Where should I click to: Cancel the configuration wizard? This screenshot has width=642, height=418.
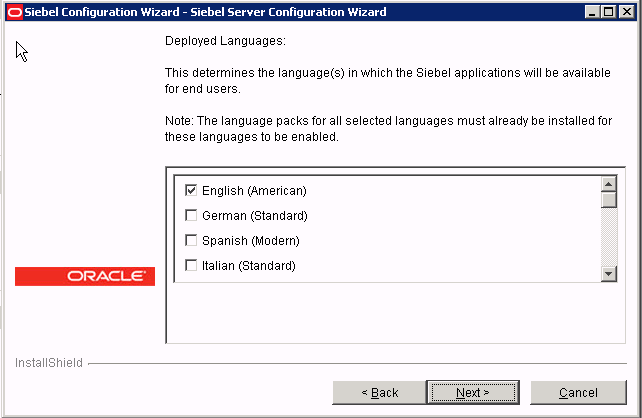coord(578,393)
